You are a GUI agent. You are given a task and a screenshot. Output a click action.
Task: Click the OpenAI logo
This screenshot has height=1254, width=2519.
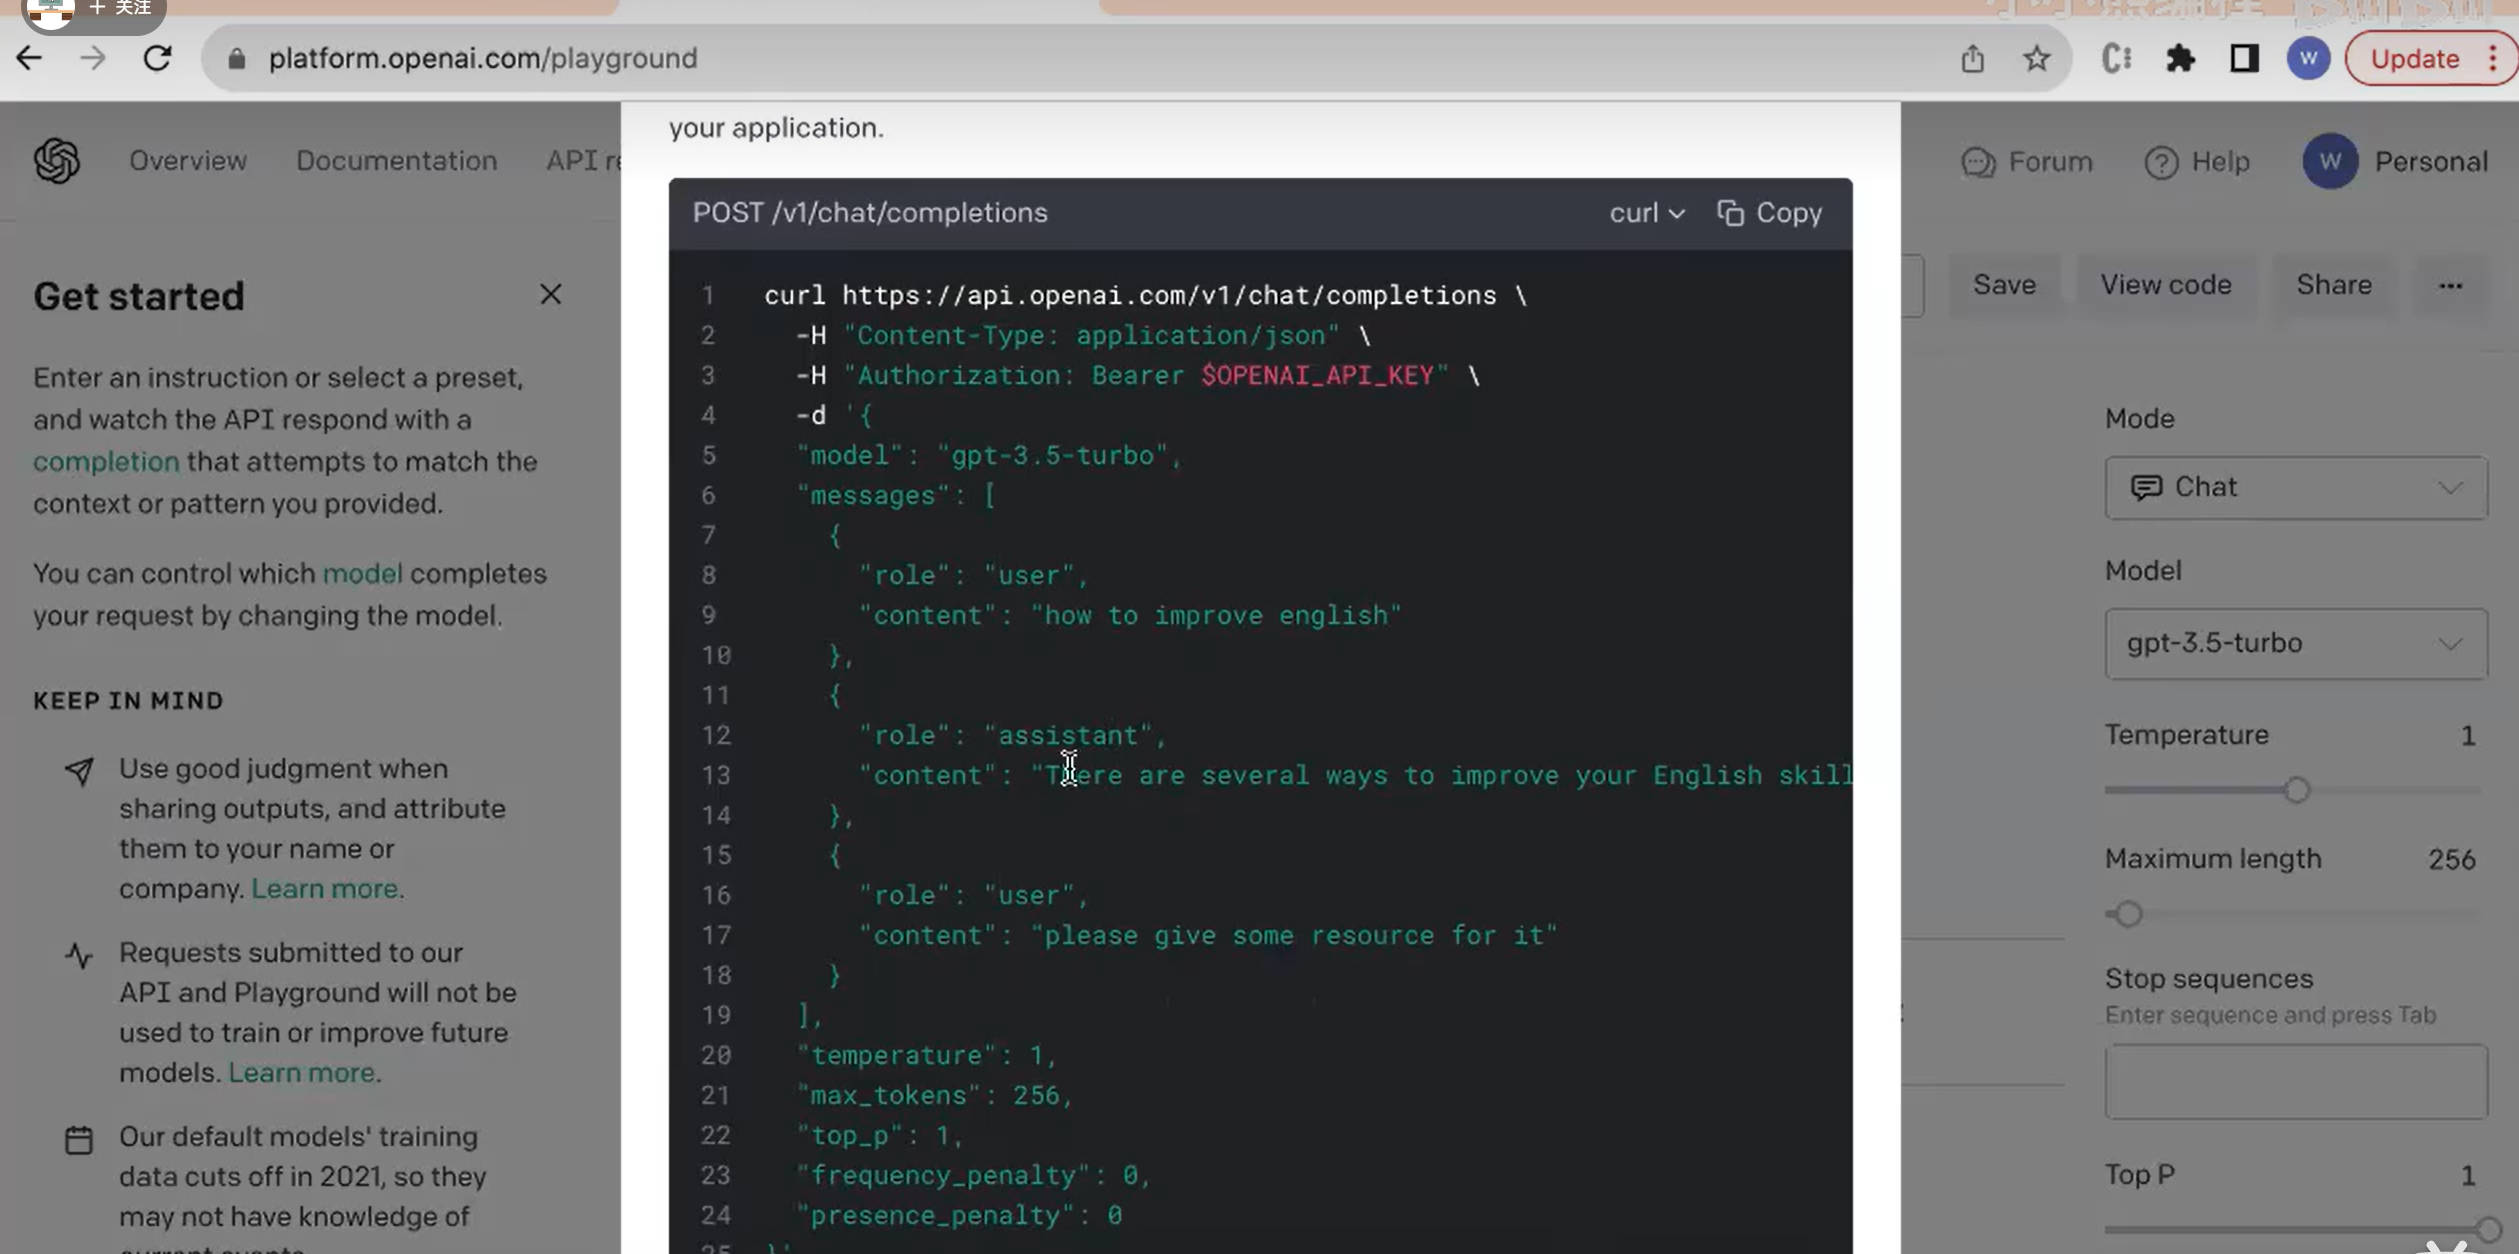click(57, 161)
